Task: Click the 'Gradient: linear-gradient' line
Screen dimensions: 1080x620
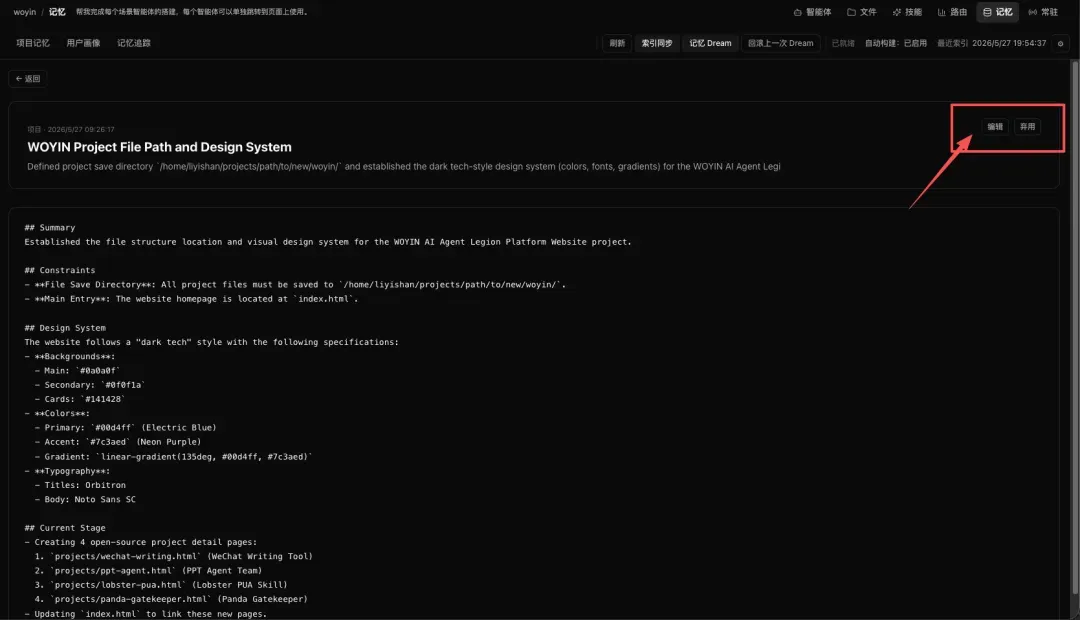Action: 174,457
